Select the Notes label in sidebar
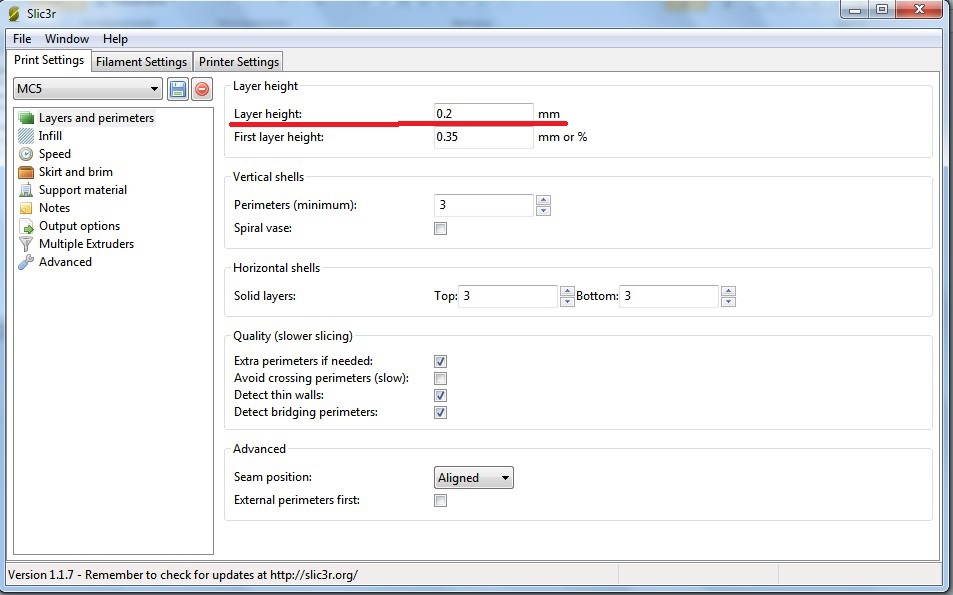The width and height of the screenshot is (953, 595). (55, 208)
